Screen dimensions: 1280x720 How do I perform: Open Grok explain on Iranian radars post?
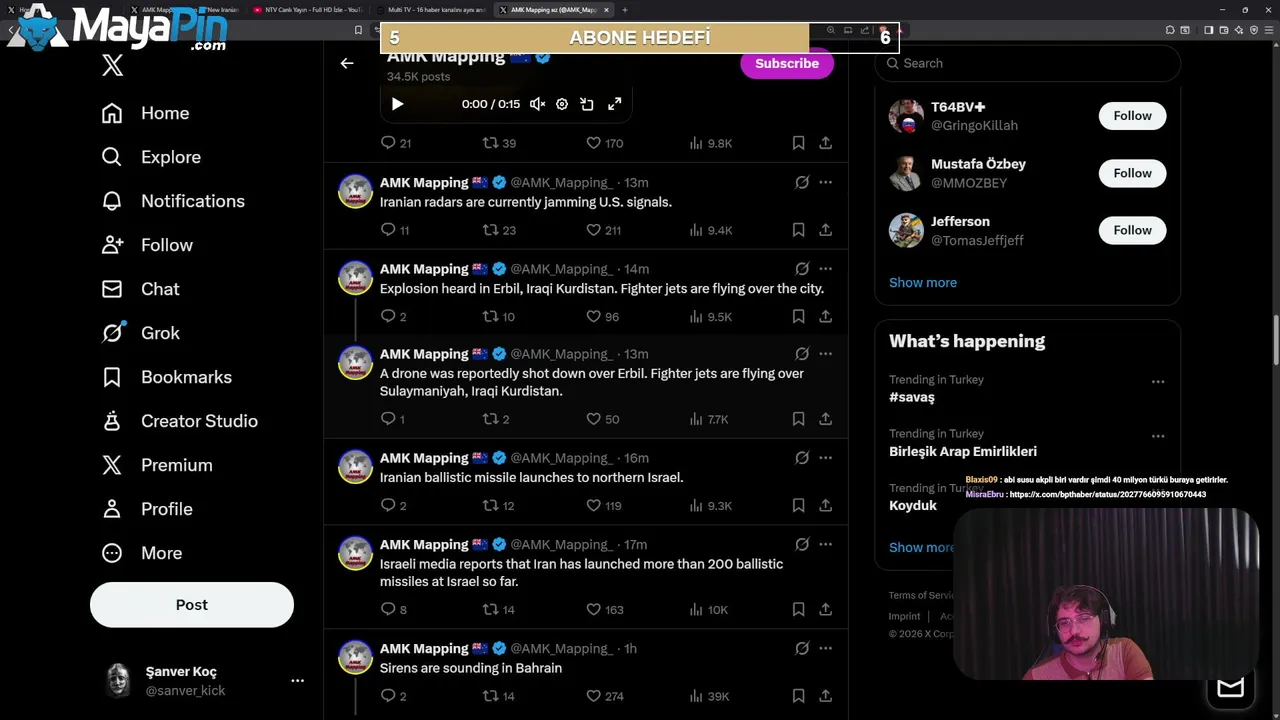click(x=802, y=182)
